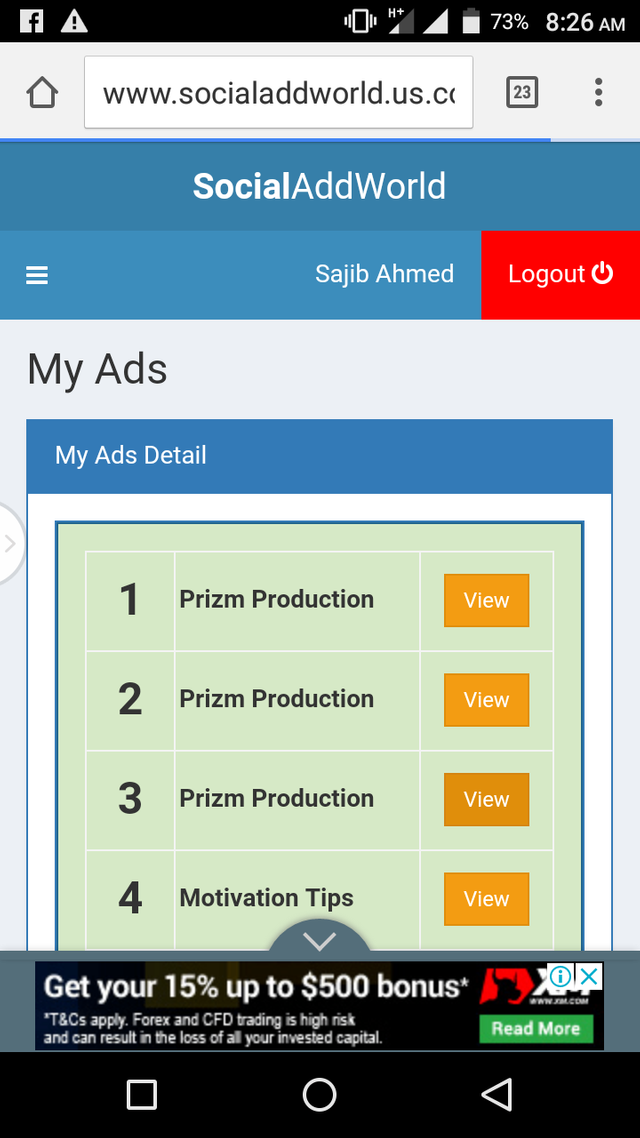Click the Logout button
This screenshot has height=1138, width=640.
[560, 274]
